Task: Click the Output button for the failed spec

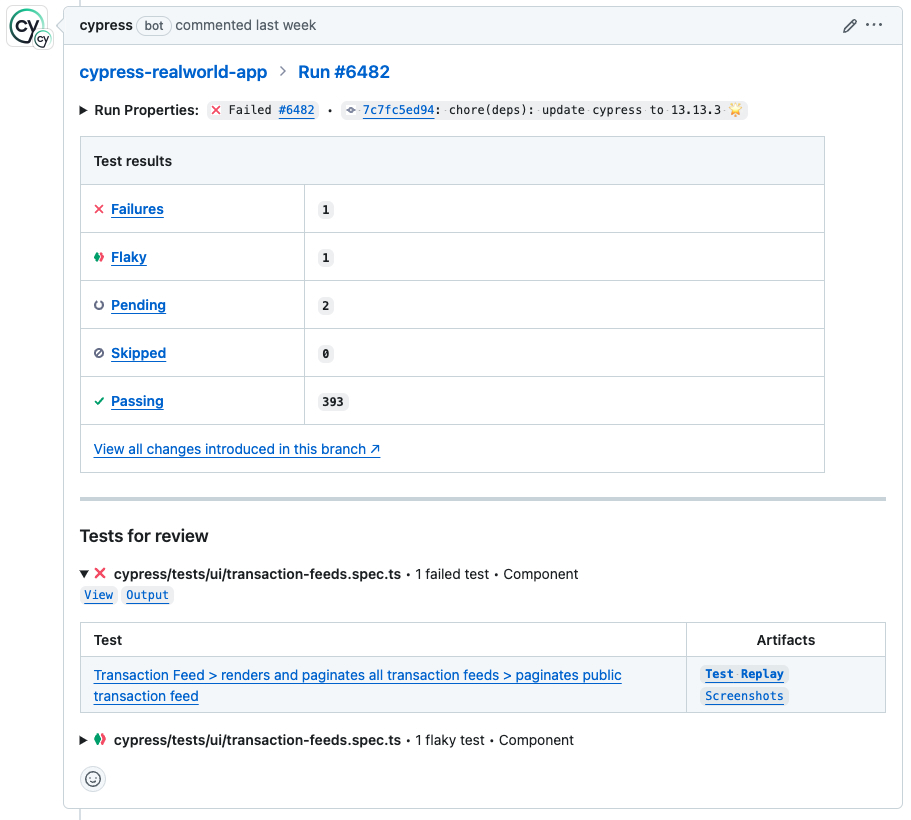Action: (147, 595)
